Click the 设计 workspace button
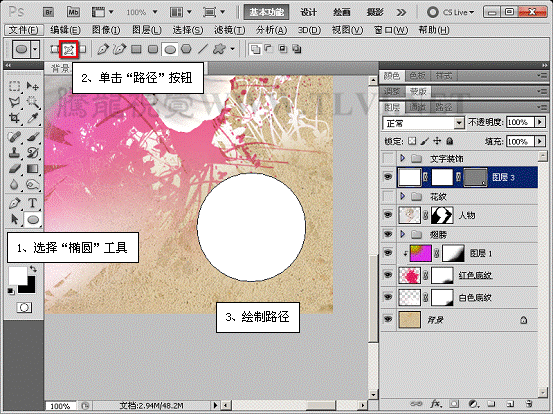The width and height of the screenshot is (553, 414). coord(308,12)
